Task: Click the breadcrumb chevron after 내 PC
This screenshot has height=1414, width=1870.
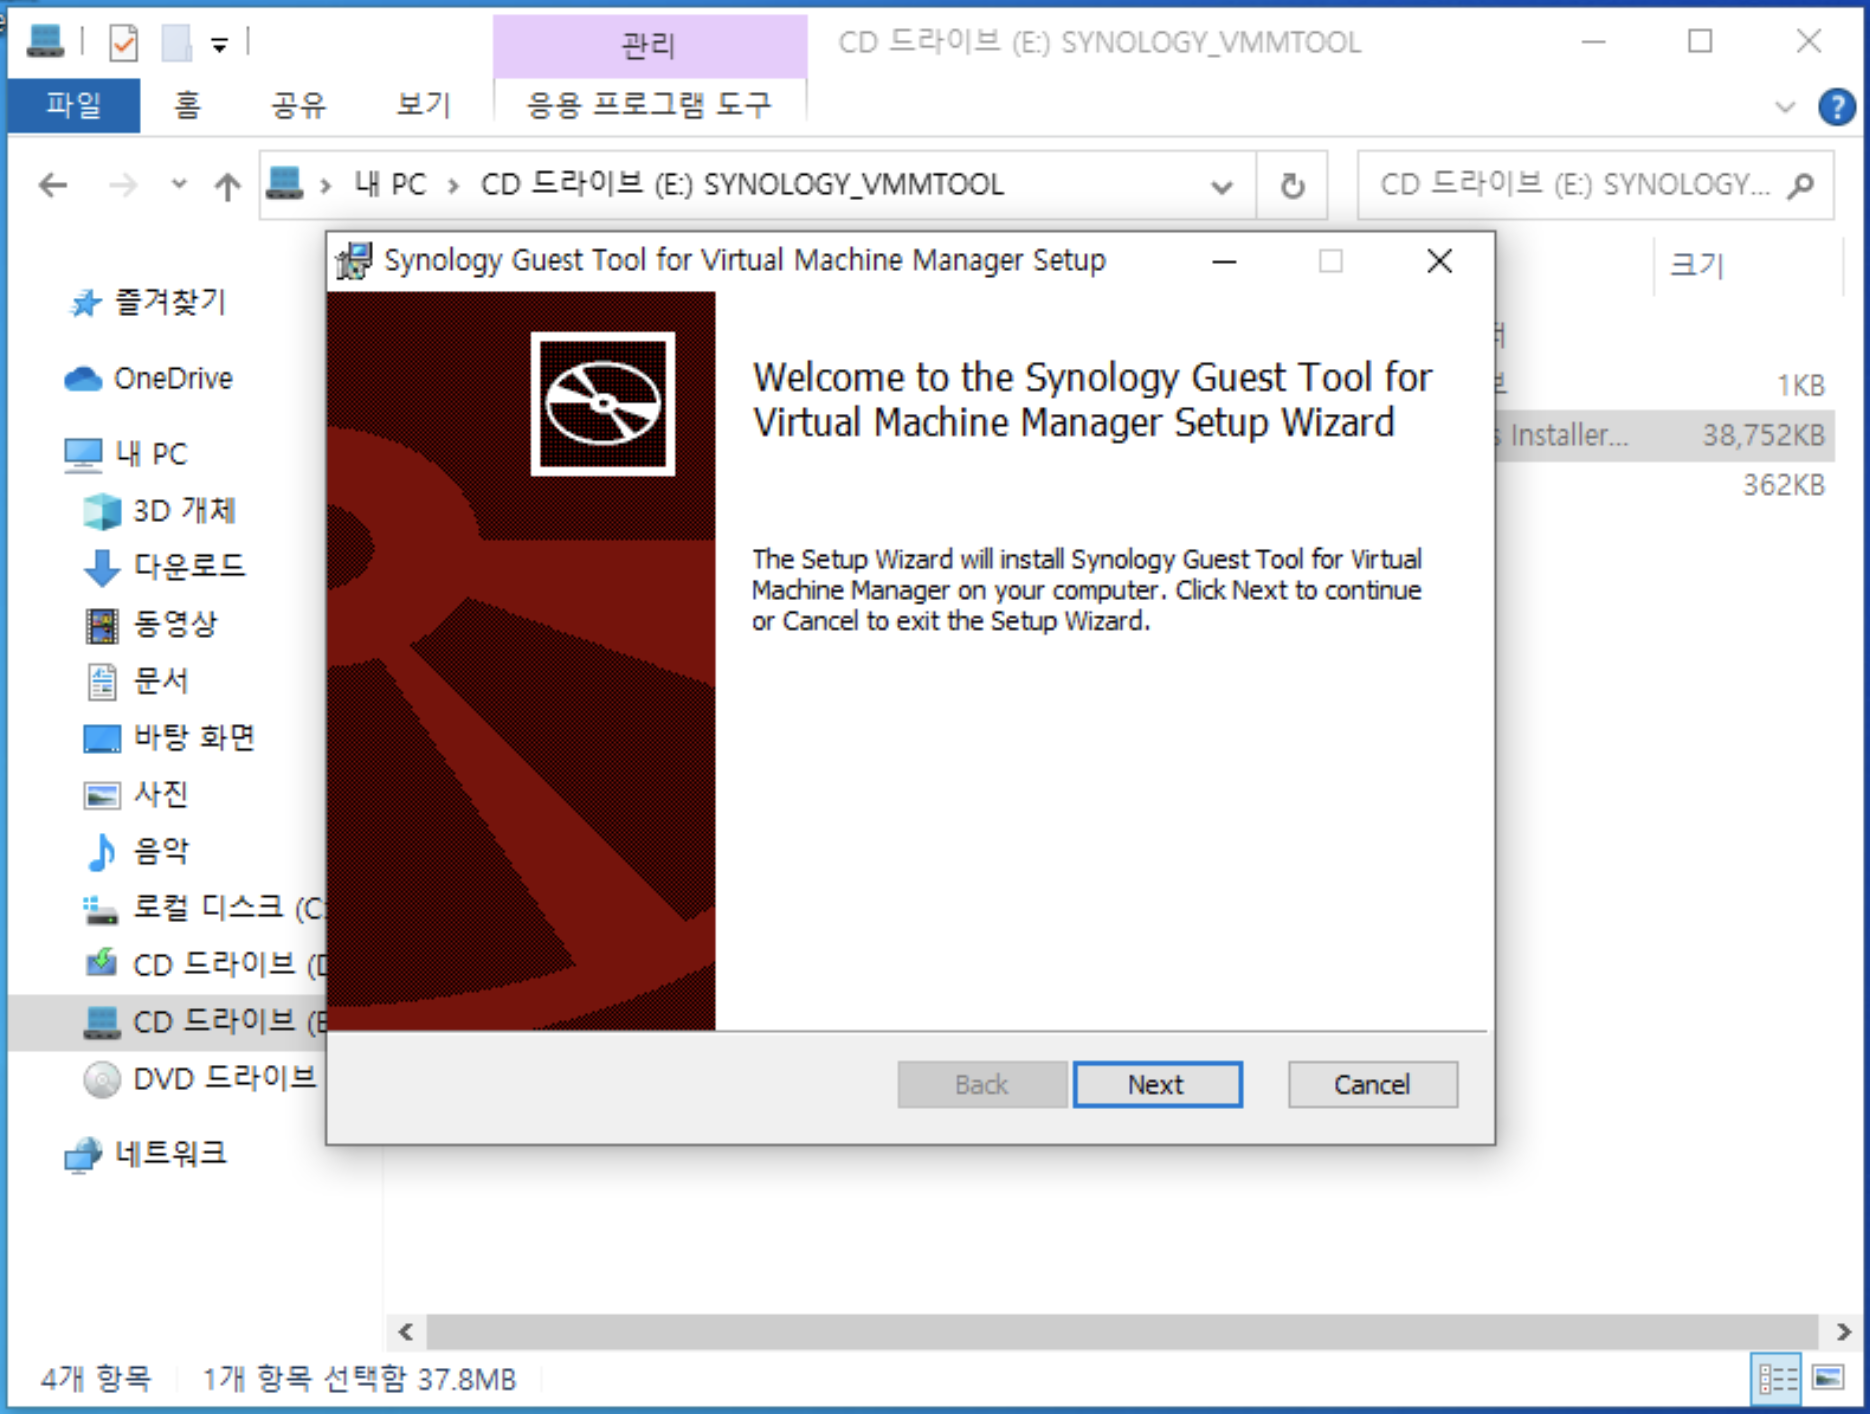Action: tap(453, 185)
